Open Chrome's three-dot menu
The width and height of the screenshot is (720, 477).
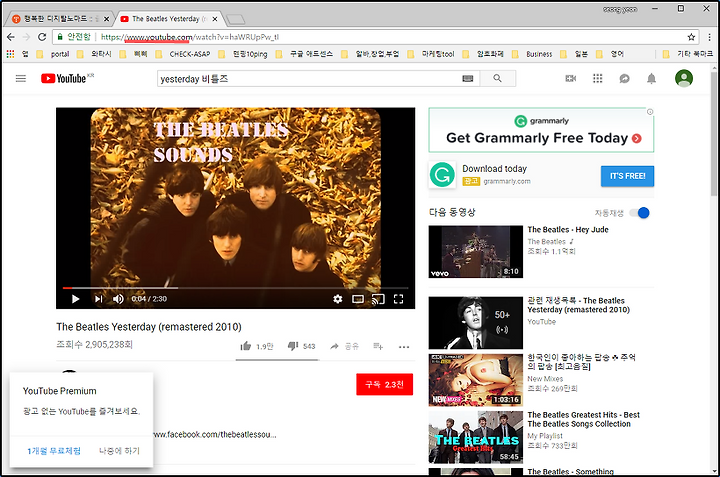click(x=709, y=37)
